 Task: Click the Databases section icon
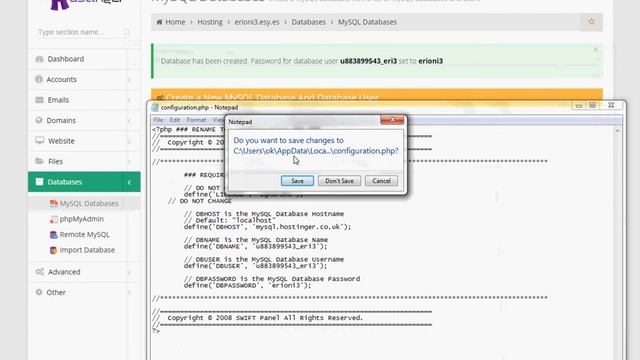pos(39,182)
